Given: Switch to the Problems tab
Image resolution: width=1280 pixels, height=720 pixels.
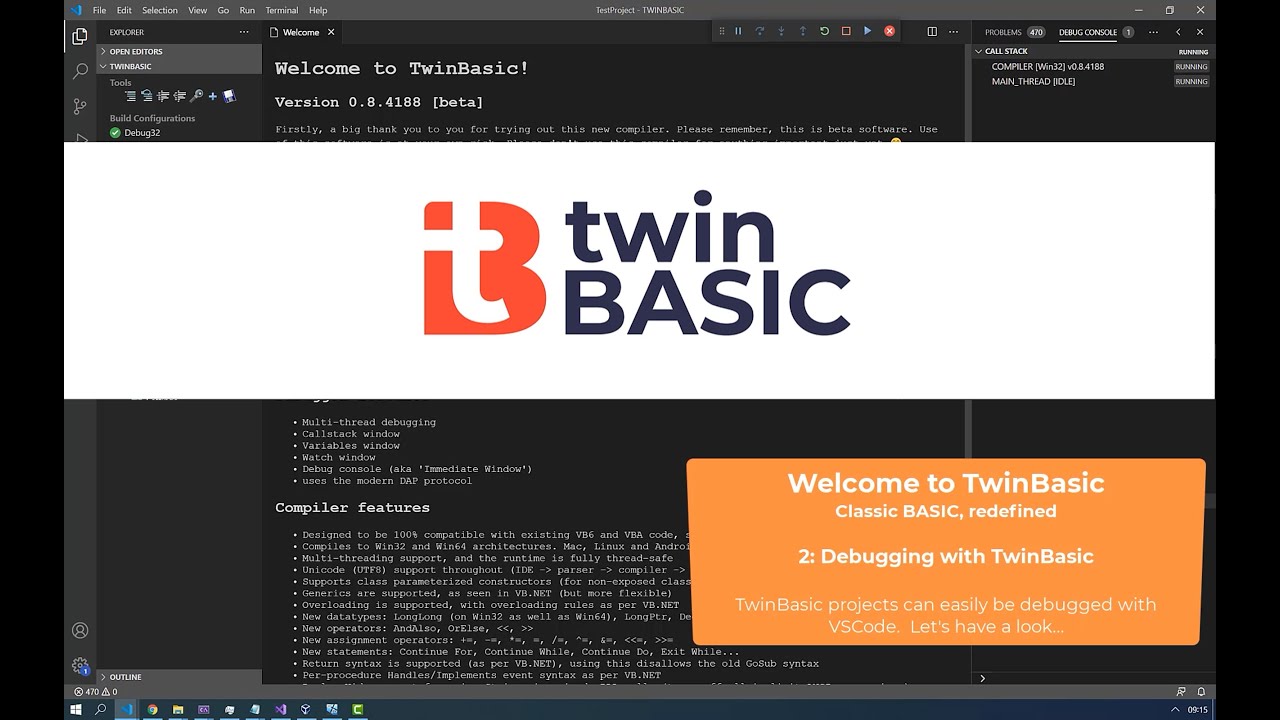Looking at the screenshot, I should coord(1014,32).
